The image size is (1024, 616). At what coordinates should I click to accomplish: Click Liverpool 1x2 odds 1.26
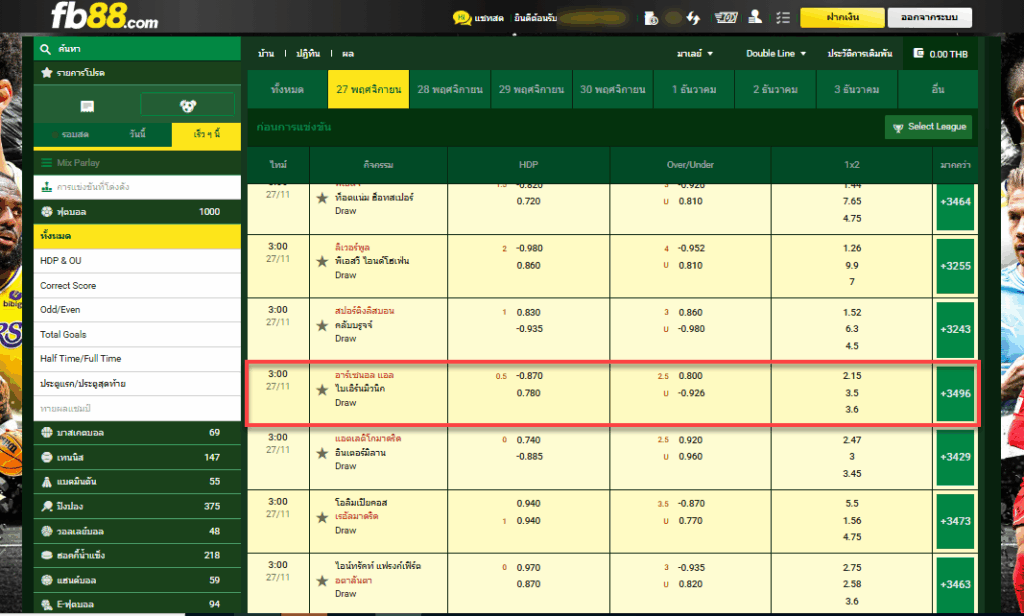point(852,248)
